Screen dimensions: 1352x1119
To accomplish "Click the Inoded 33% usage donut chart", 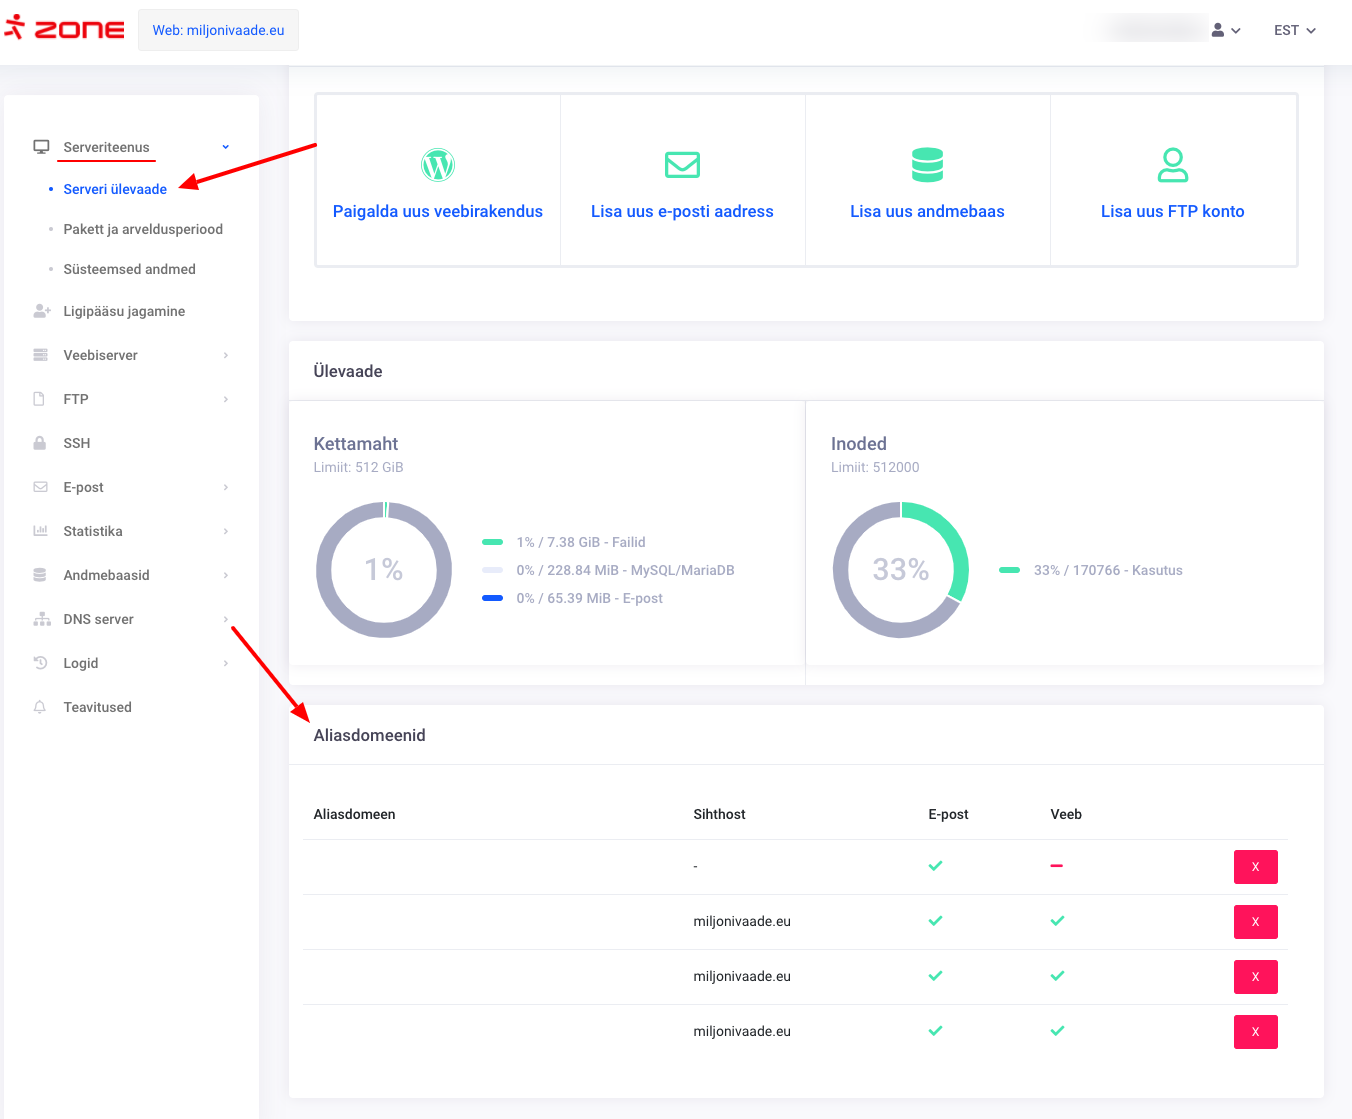I will [901, 570].
